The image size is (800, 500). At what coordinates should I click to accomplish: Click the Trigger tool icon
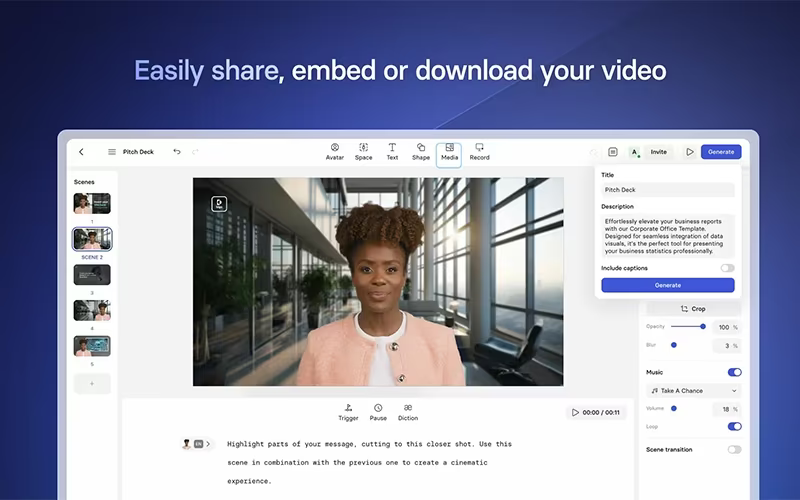coord(348,412)
